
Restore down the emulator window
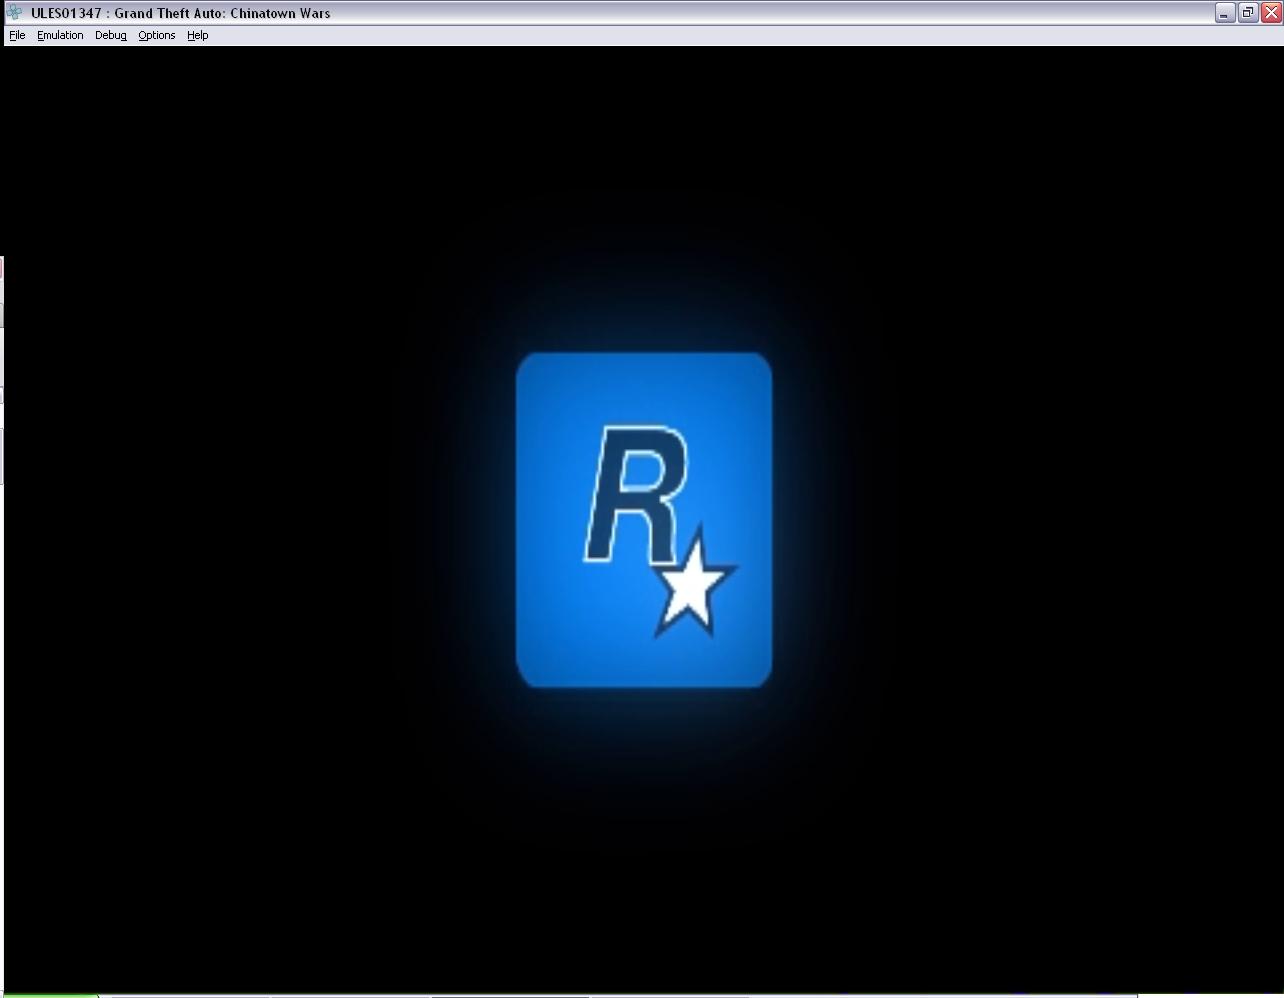pyautogui.click(x=1248, y=13)
